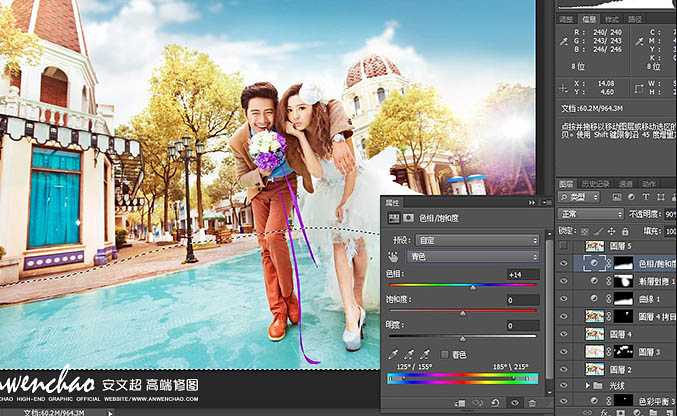Switch to the 动作 Actions tab

tap(649, 184)
